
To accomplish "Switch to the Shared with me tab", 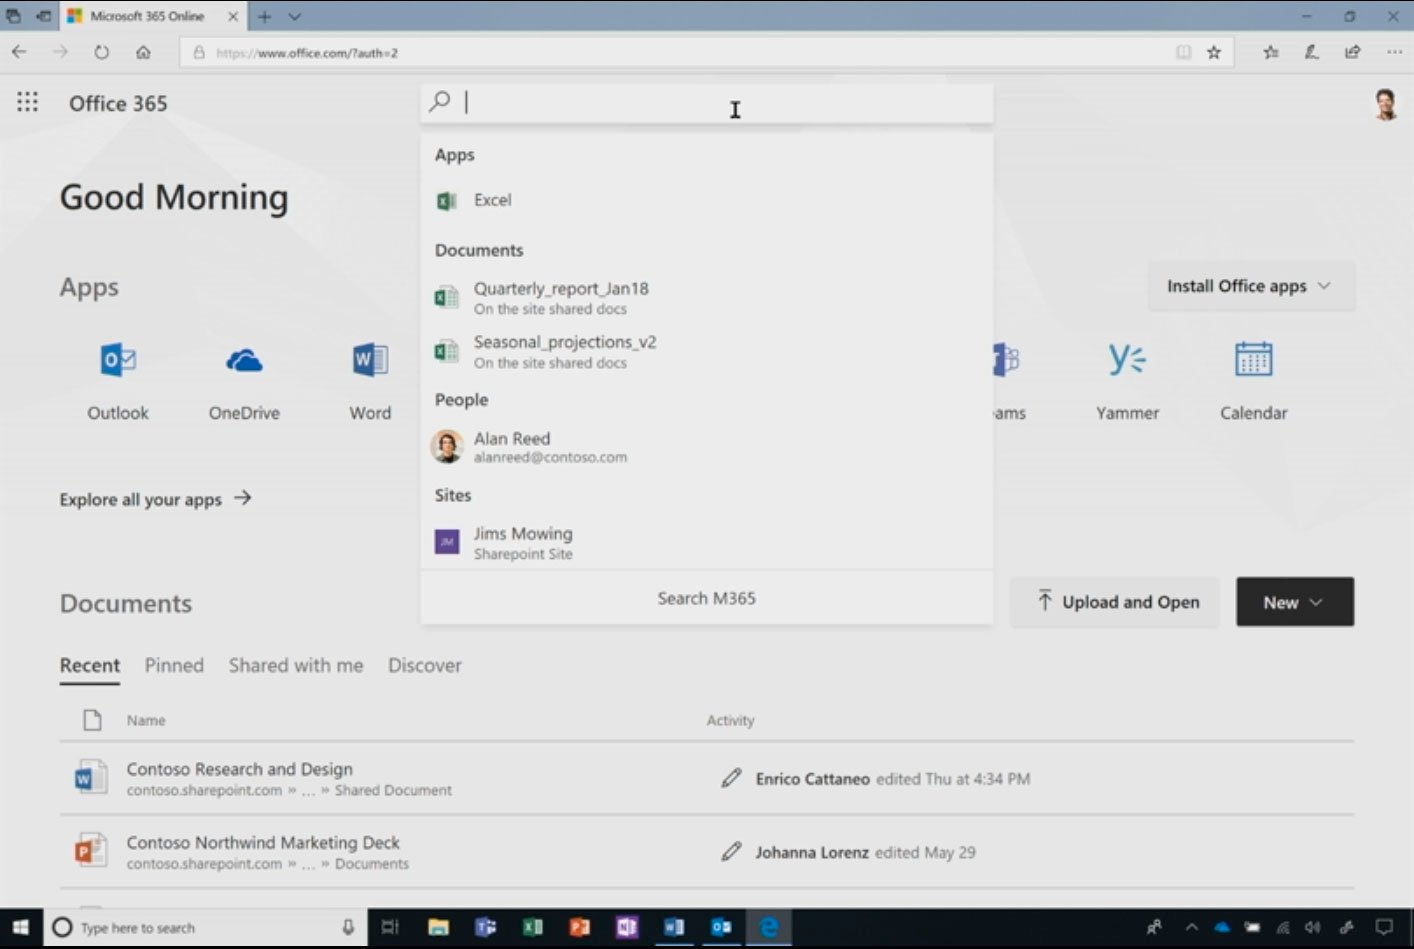I will click(295, 665).
